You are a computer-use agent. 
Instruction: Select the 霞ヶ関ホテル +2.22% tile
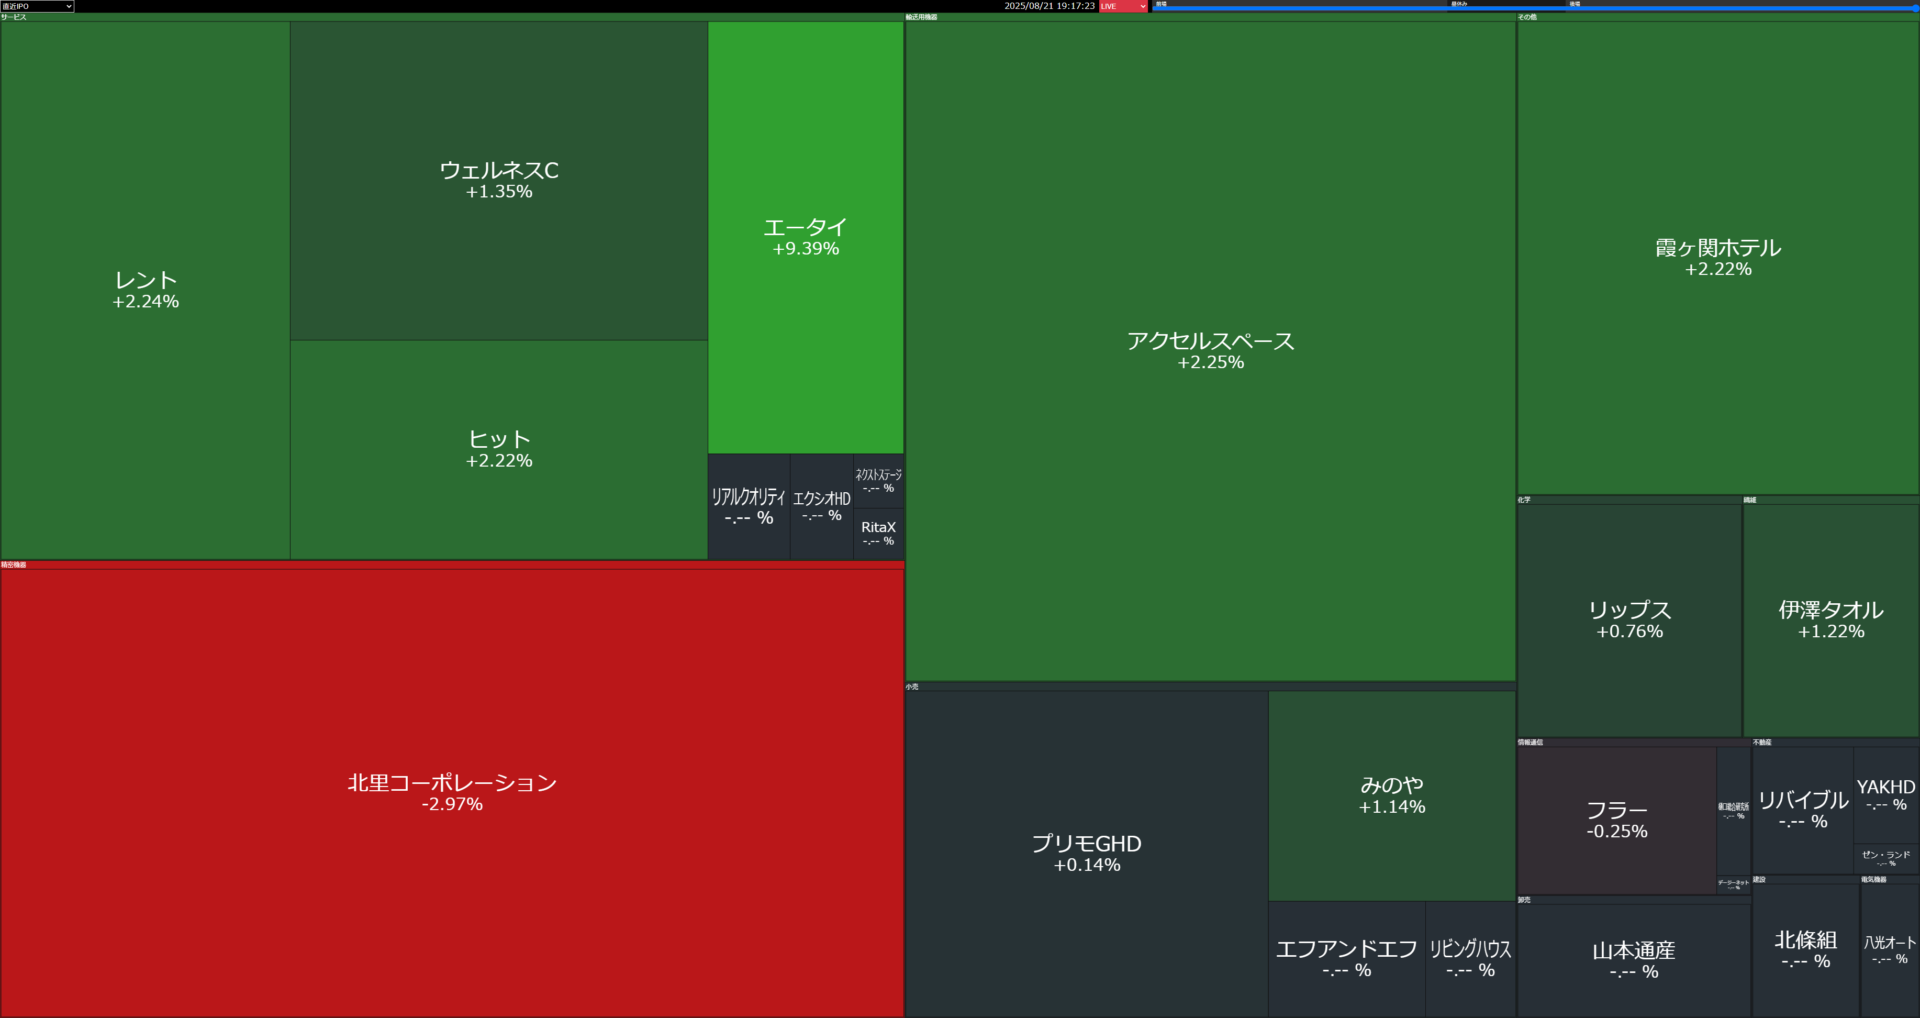[x=1718, y=258]
